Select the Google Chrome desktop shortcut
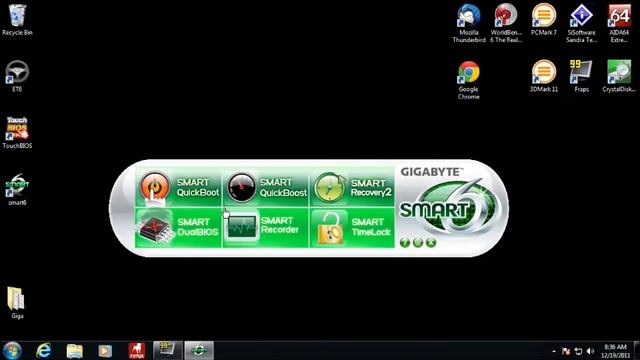This screenshot has width=640, height=360. coord(469,80)
